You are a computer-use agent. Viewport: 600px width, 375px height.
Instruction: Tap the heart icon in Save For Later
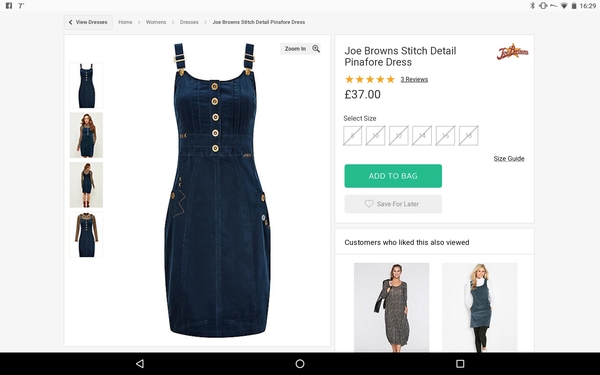point(368,204)
